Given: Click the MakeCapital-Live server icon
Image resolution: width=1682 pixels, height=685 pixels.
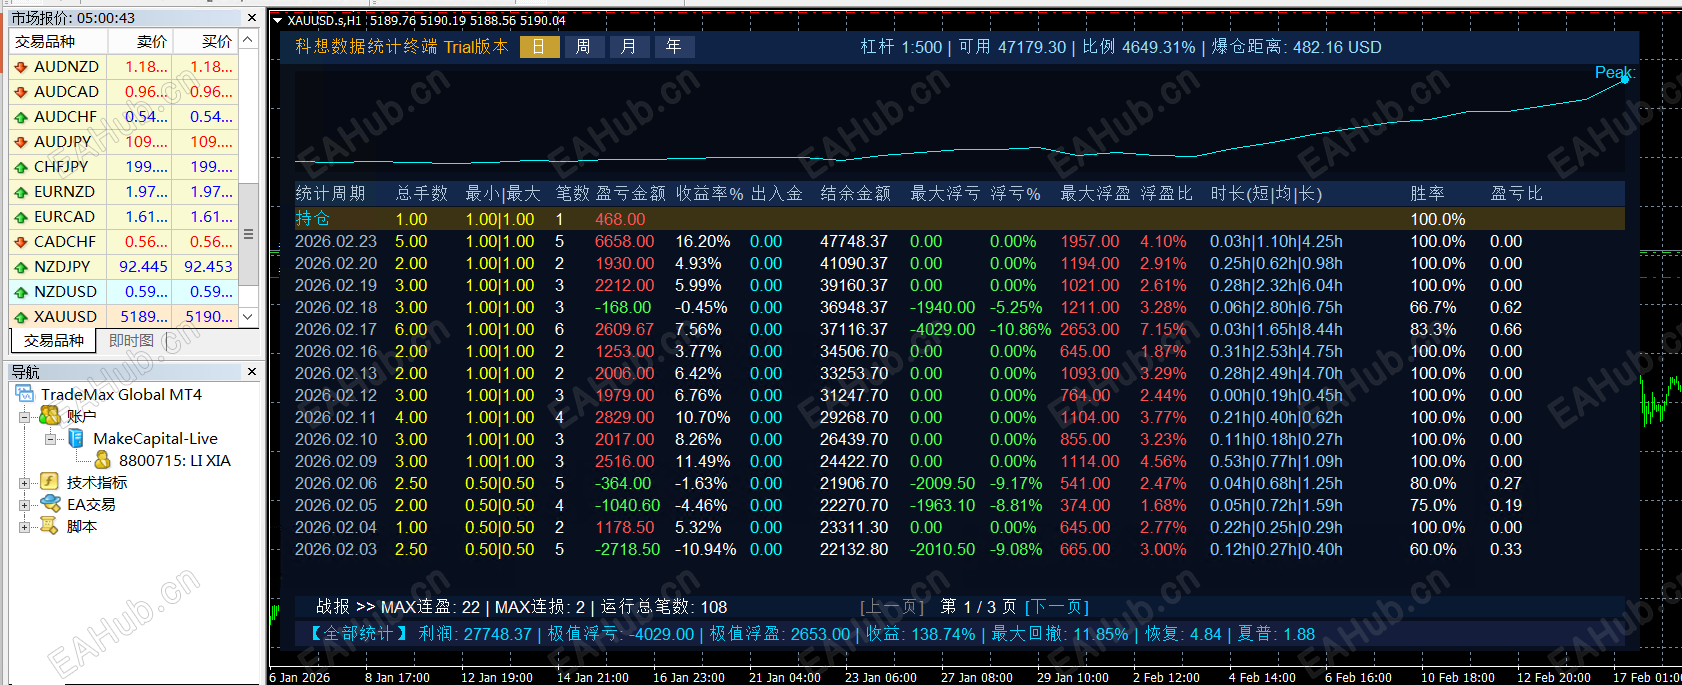Looking at the screenshot, I should click(76, 438).
